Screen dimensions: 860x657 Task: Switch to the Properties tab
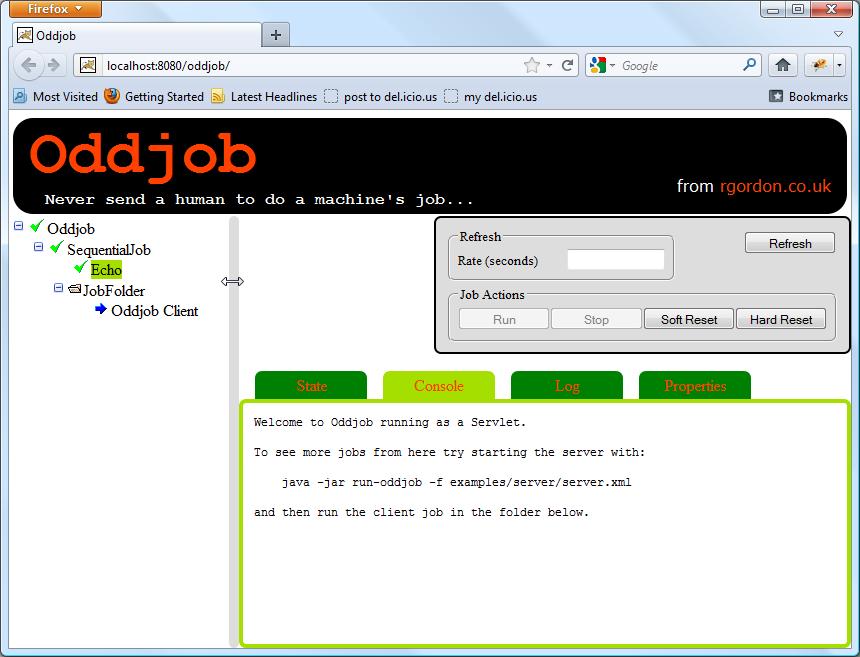(695, 386)
